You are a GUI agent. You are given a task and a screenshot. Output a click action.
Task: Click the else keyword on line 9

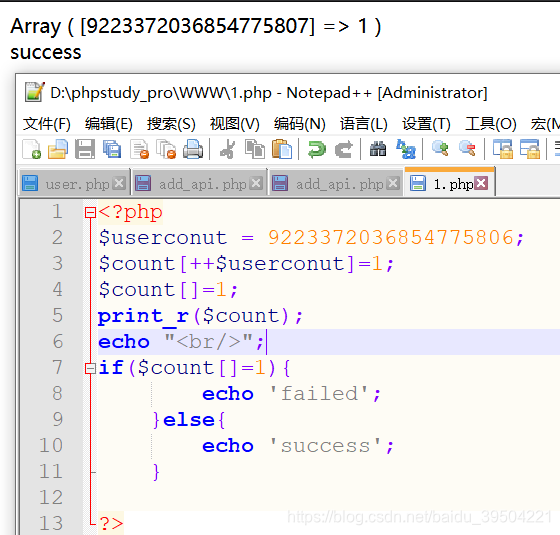click(189, 420)
